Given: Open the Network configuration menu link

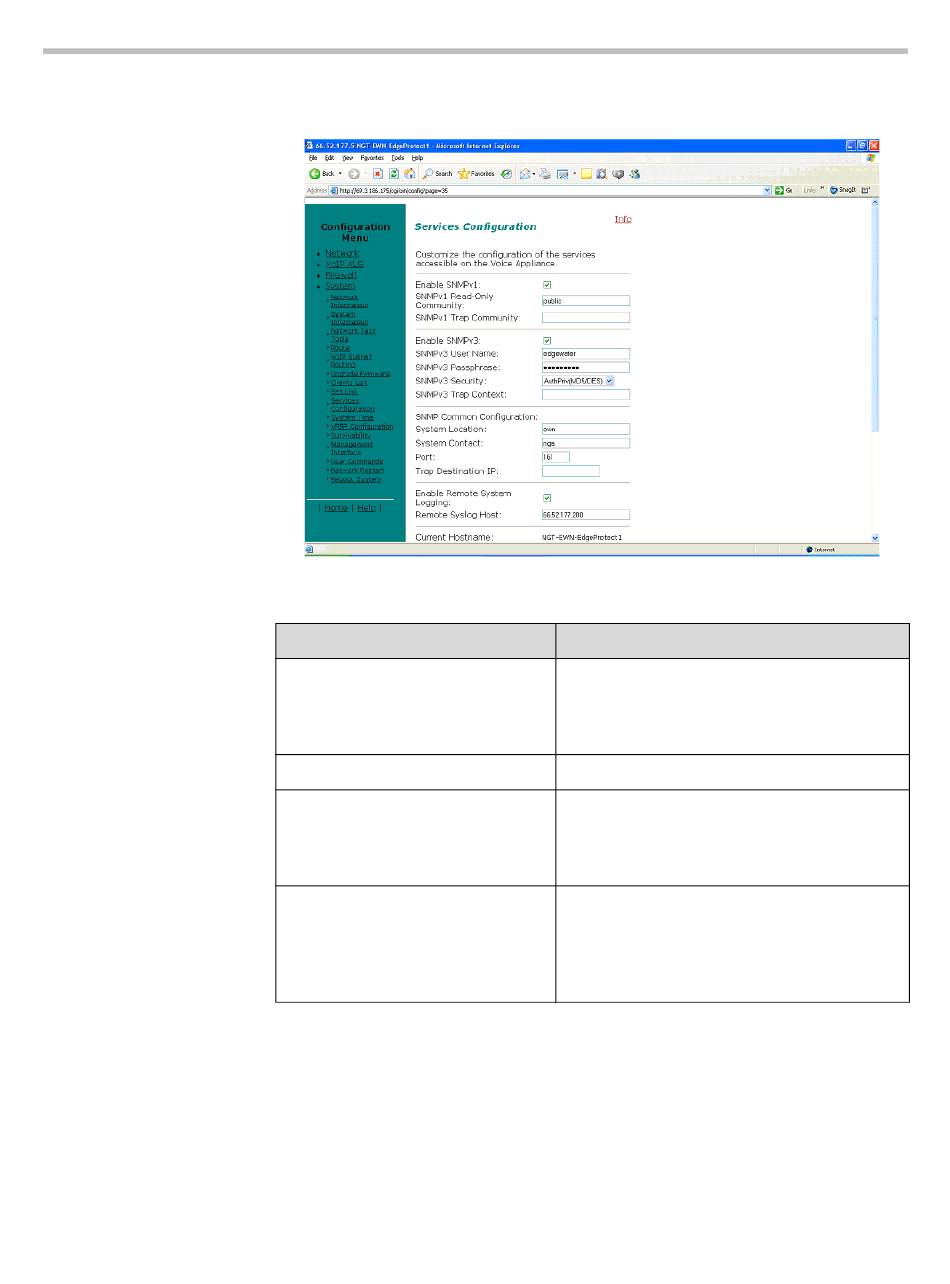Looking at the screenshot, I should pyautogui.click(x=341, y=253).
